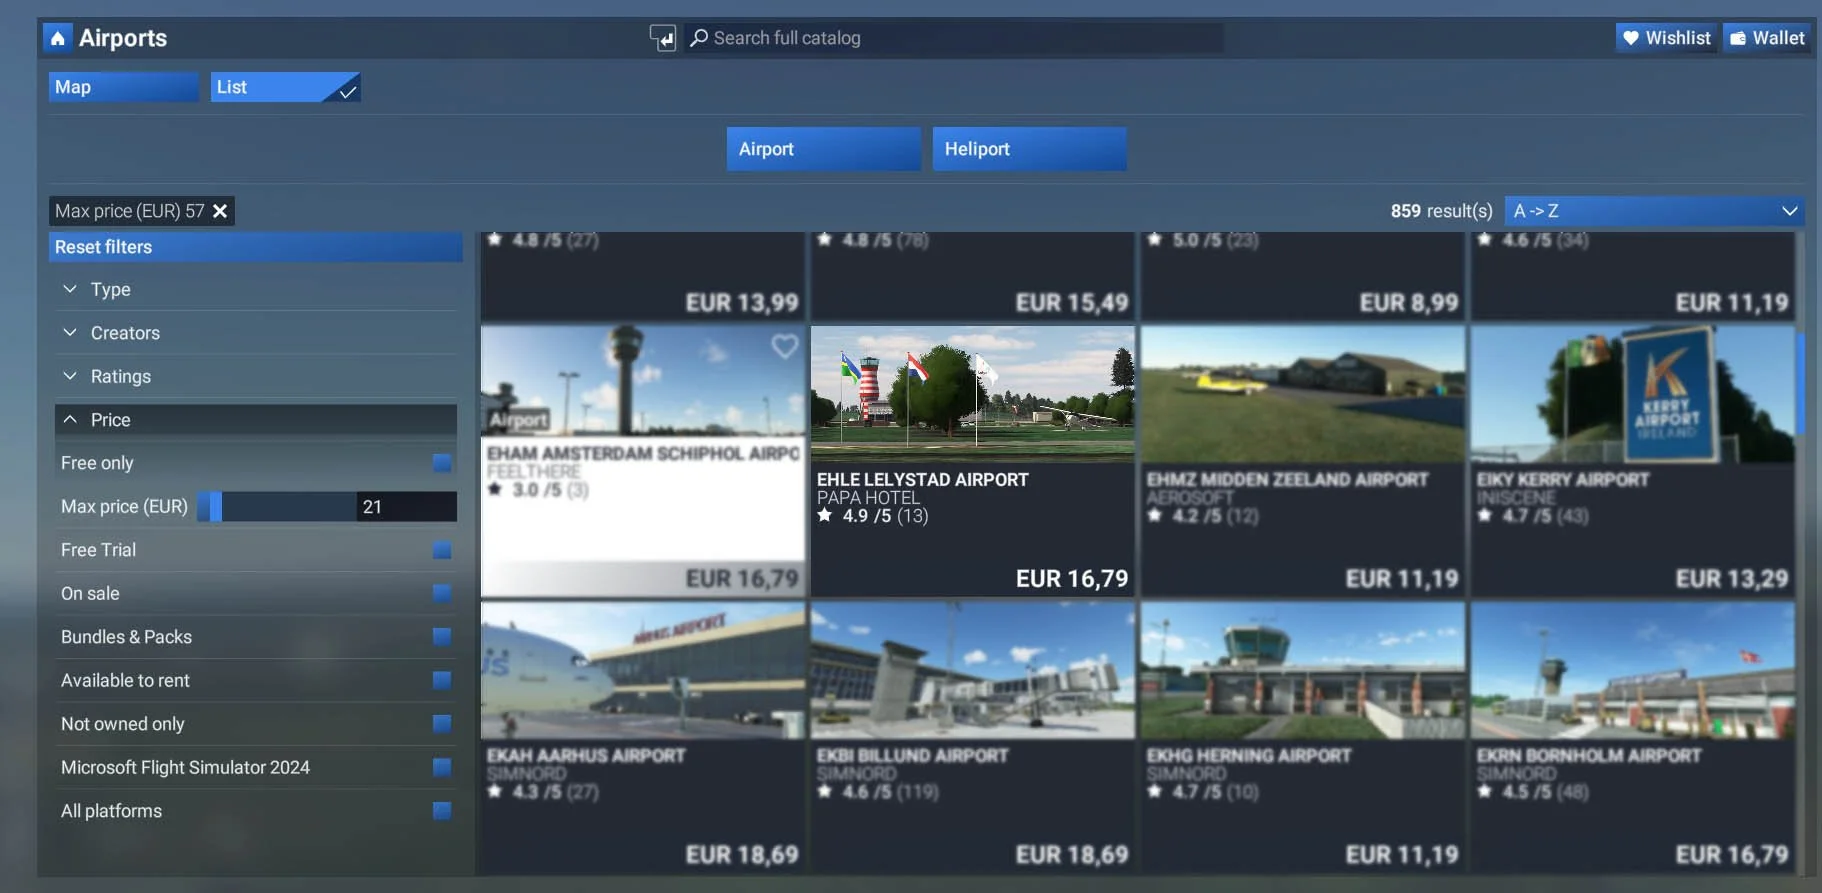Click the 4.7 /5 (10) rating on Herning

pos(1203,792)
